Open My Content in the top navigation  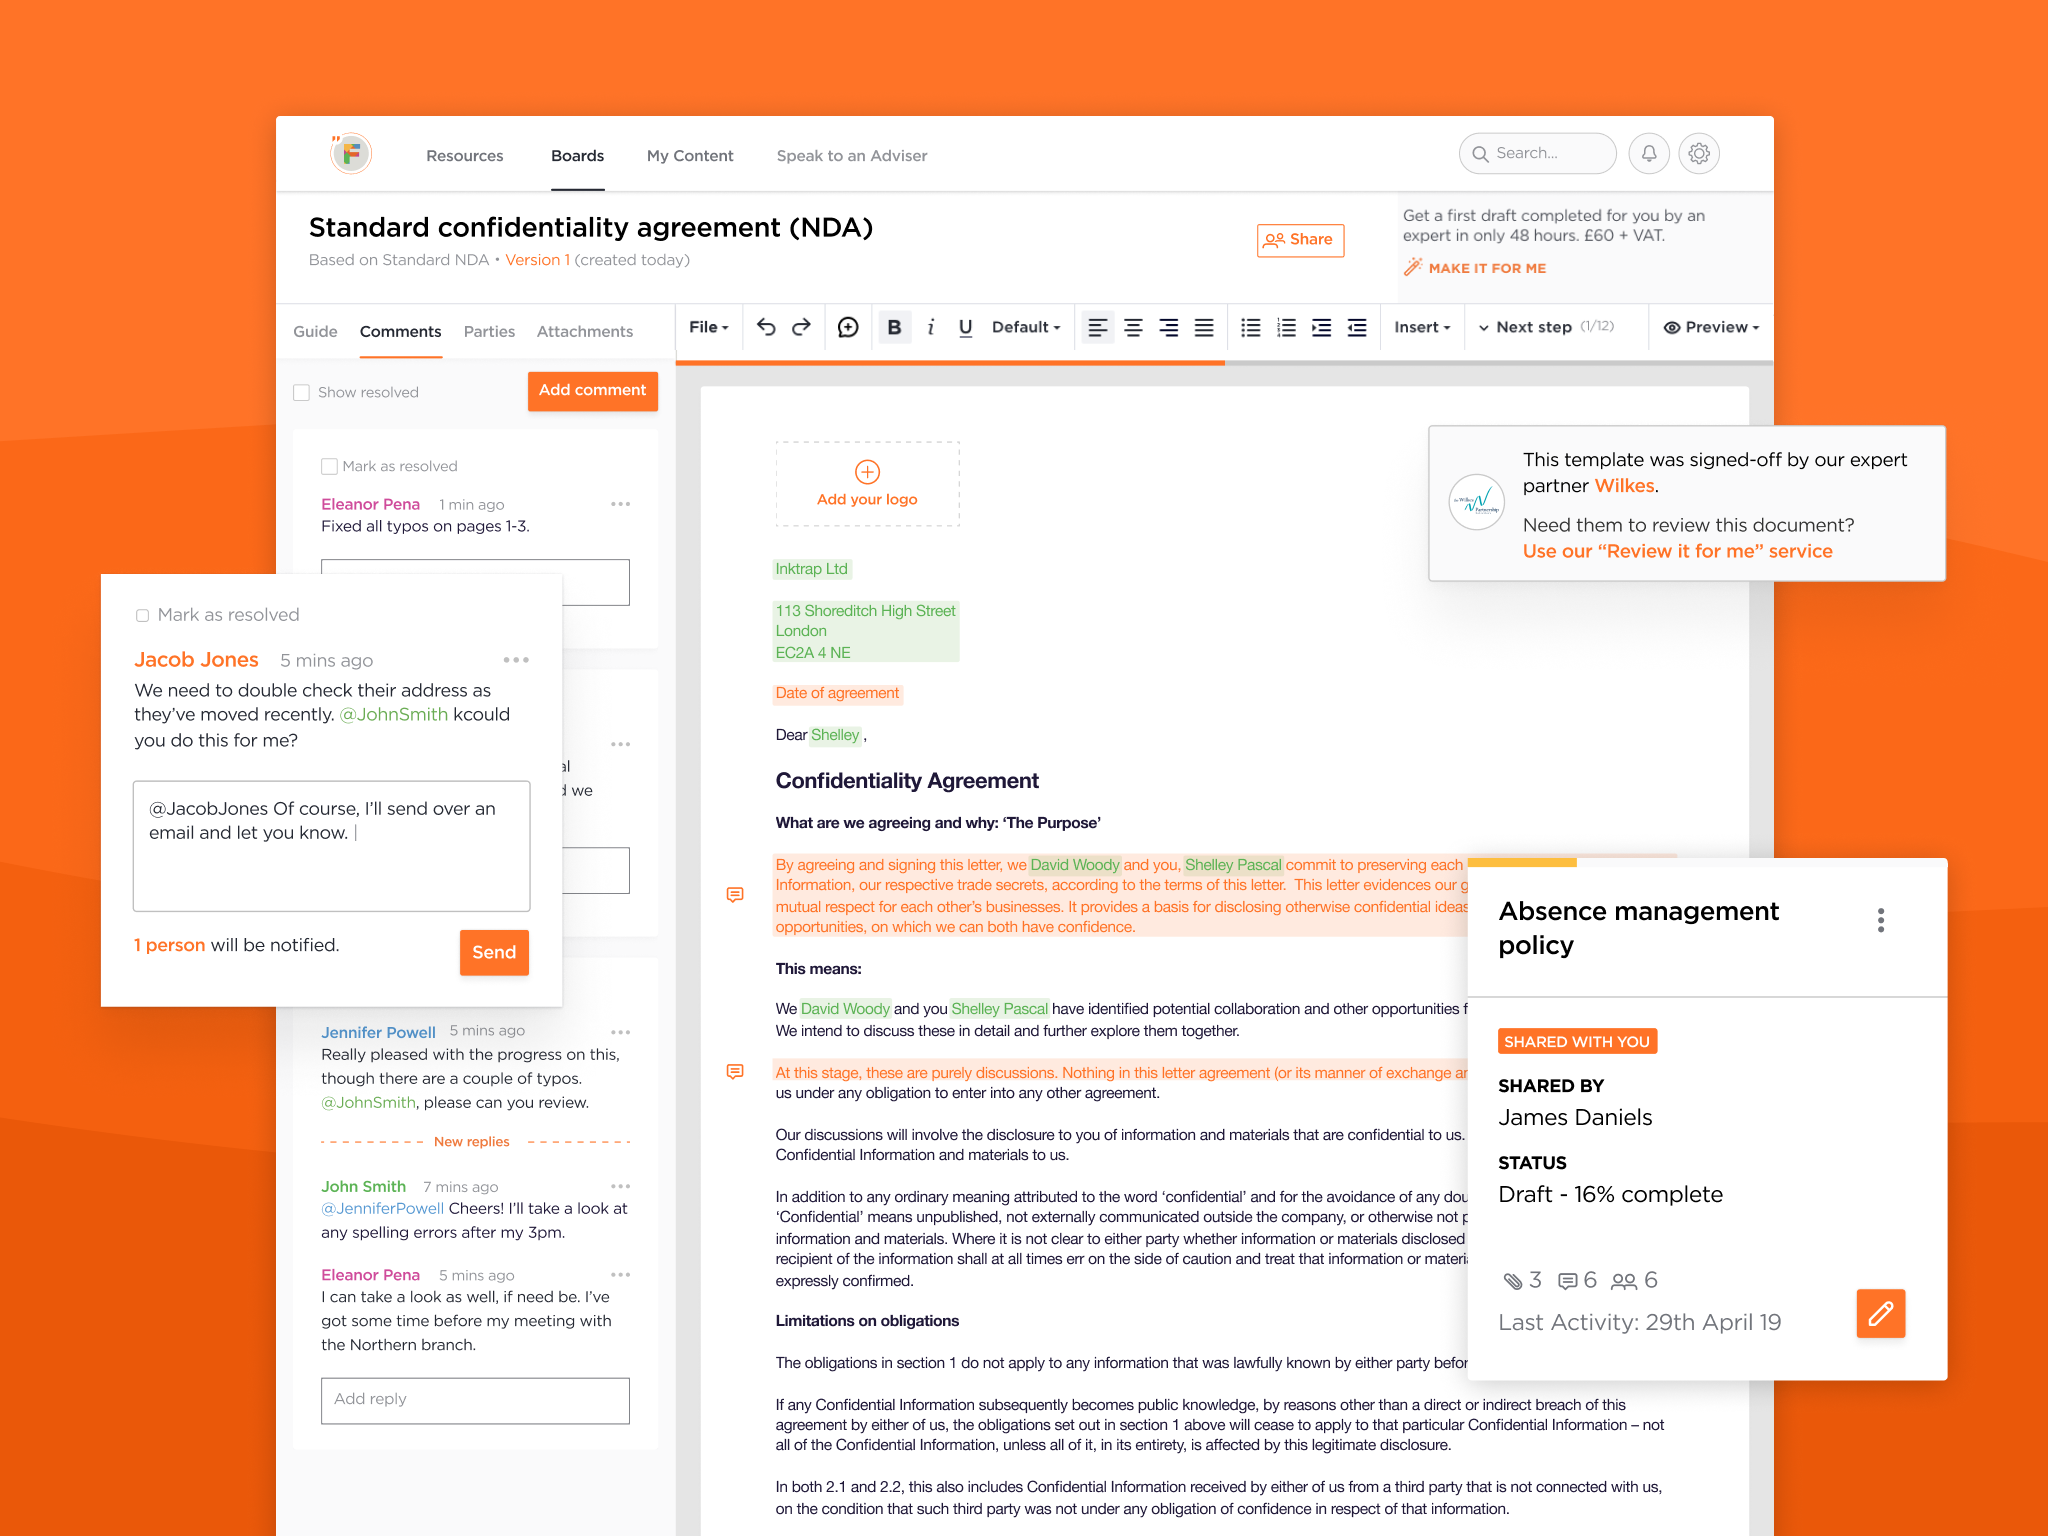[690, 156]
